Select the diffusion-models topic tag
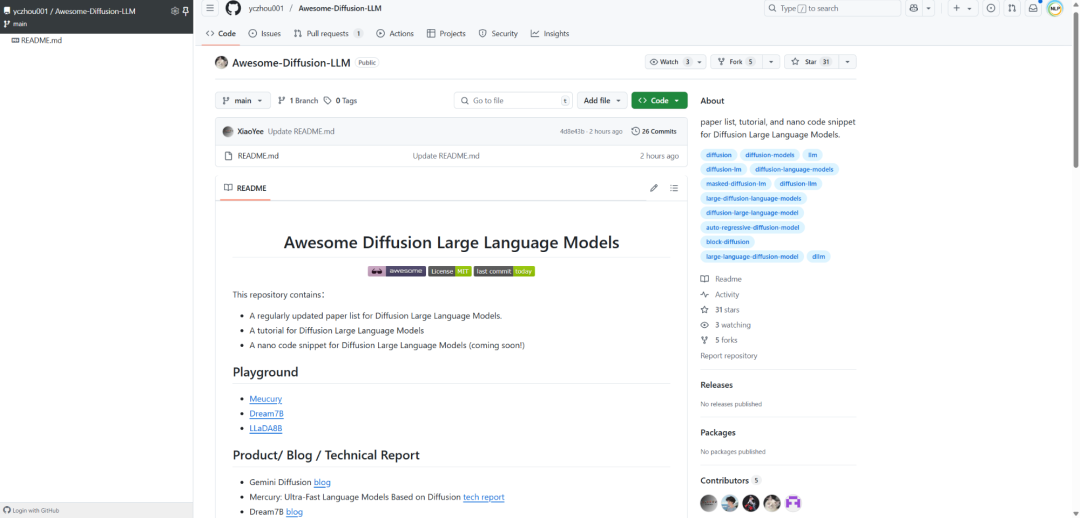 coord(769,155)
